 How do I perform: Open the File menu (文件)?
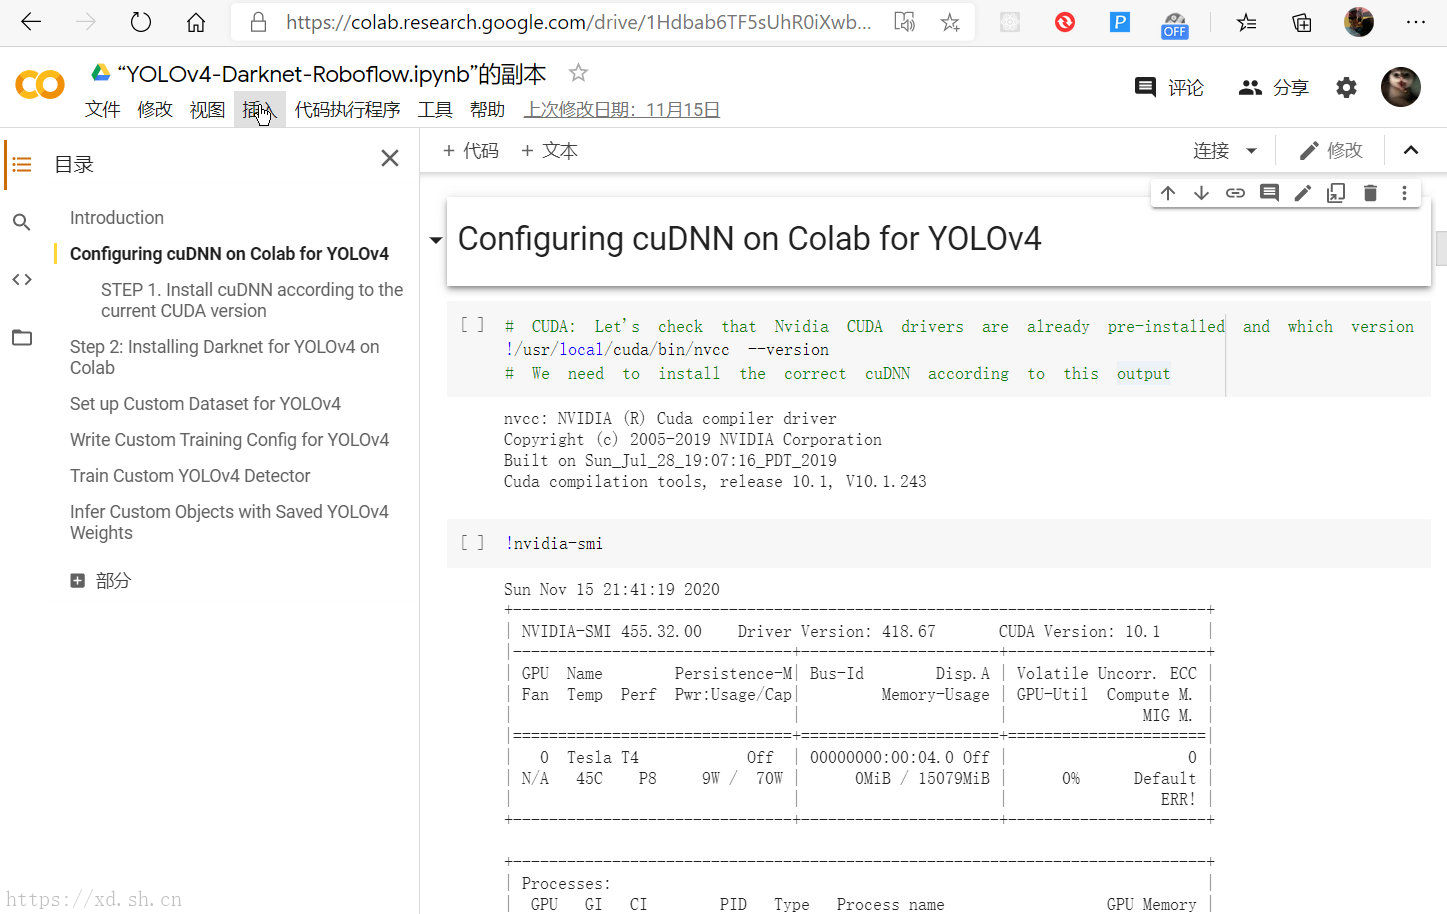point(103,110)
